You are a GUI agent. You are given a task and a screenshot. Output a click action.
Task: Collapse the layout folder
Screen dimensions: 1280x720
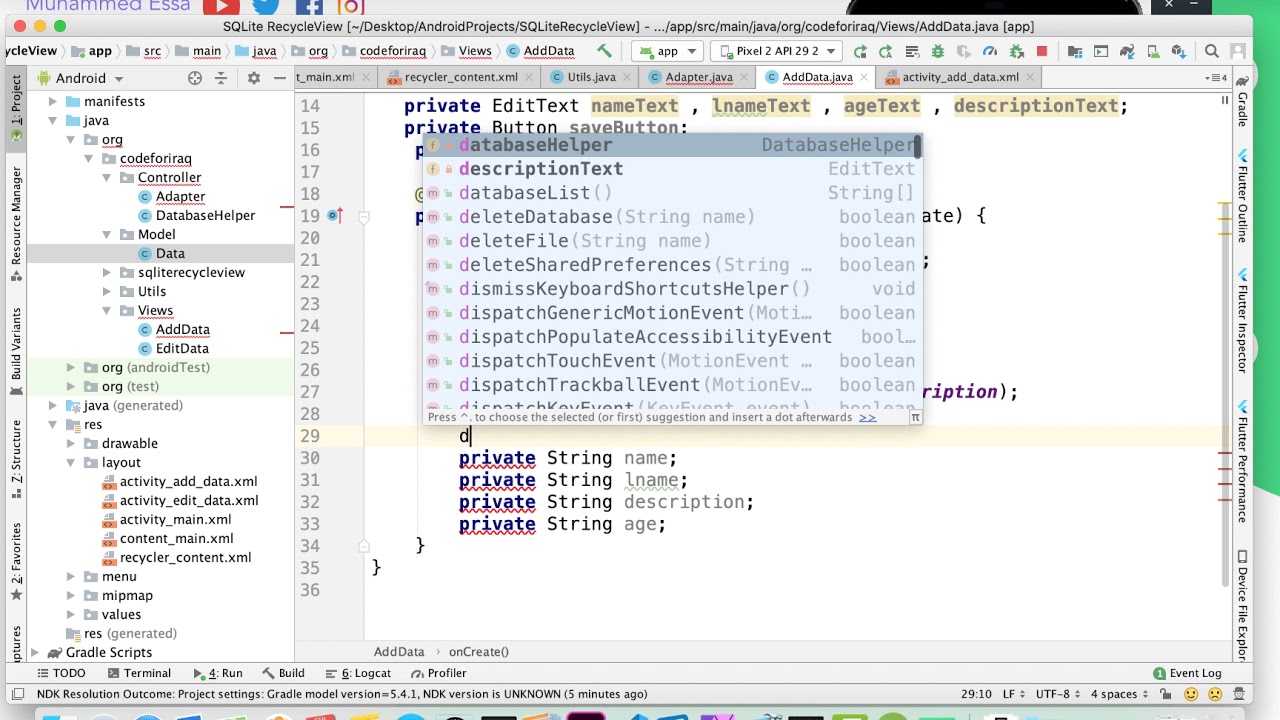tap(70, 462)
